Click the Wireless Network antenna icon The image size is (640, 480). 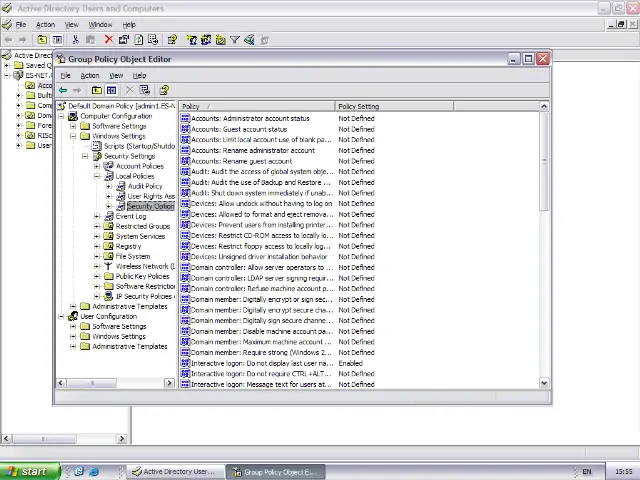(108, 266)
